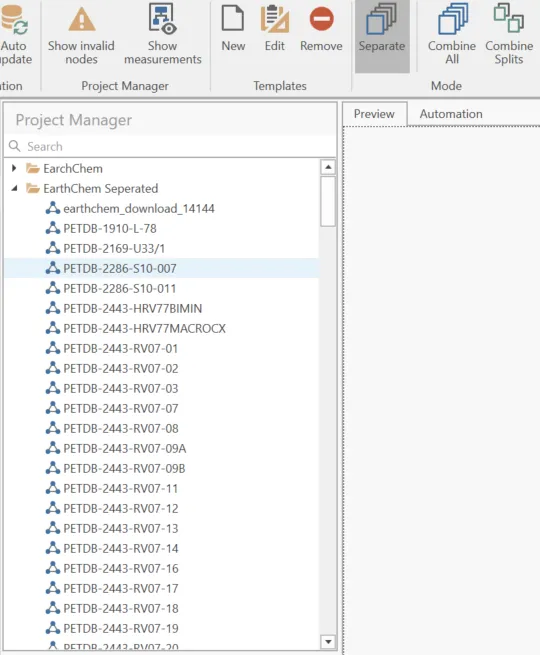
Task: Click node icon of PETDB-2443-RV07-08
Action: (x=53, y=428)
